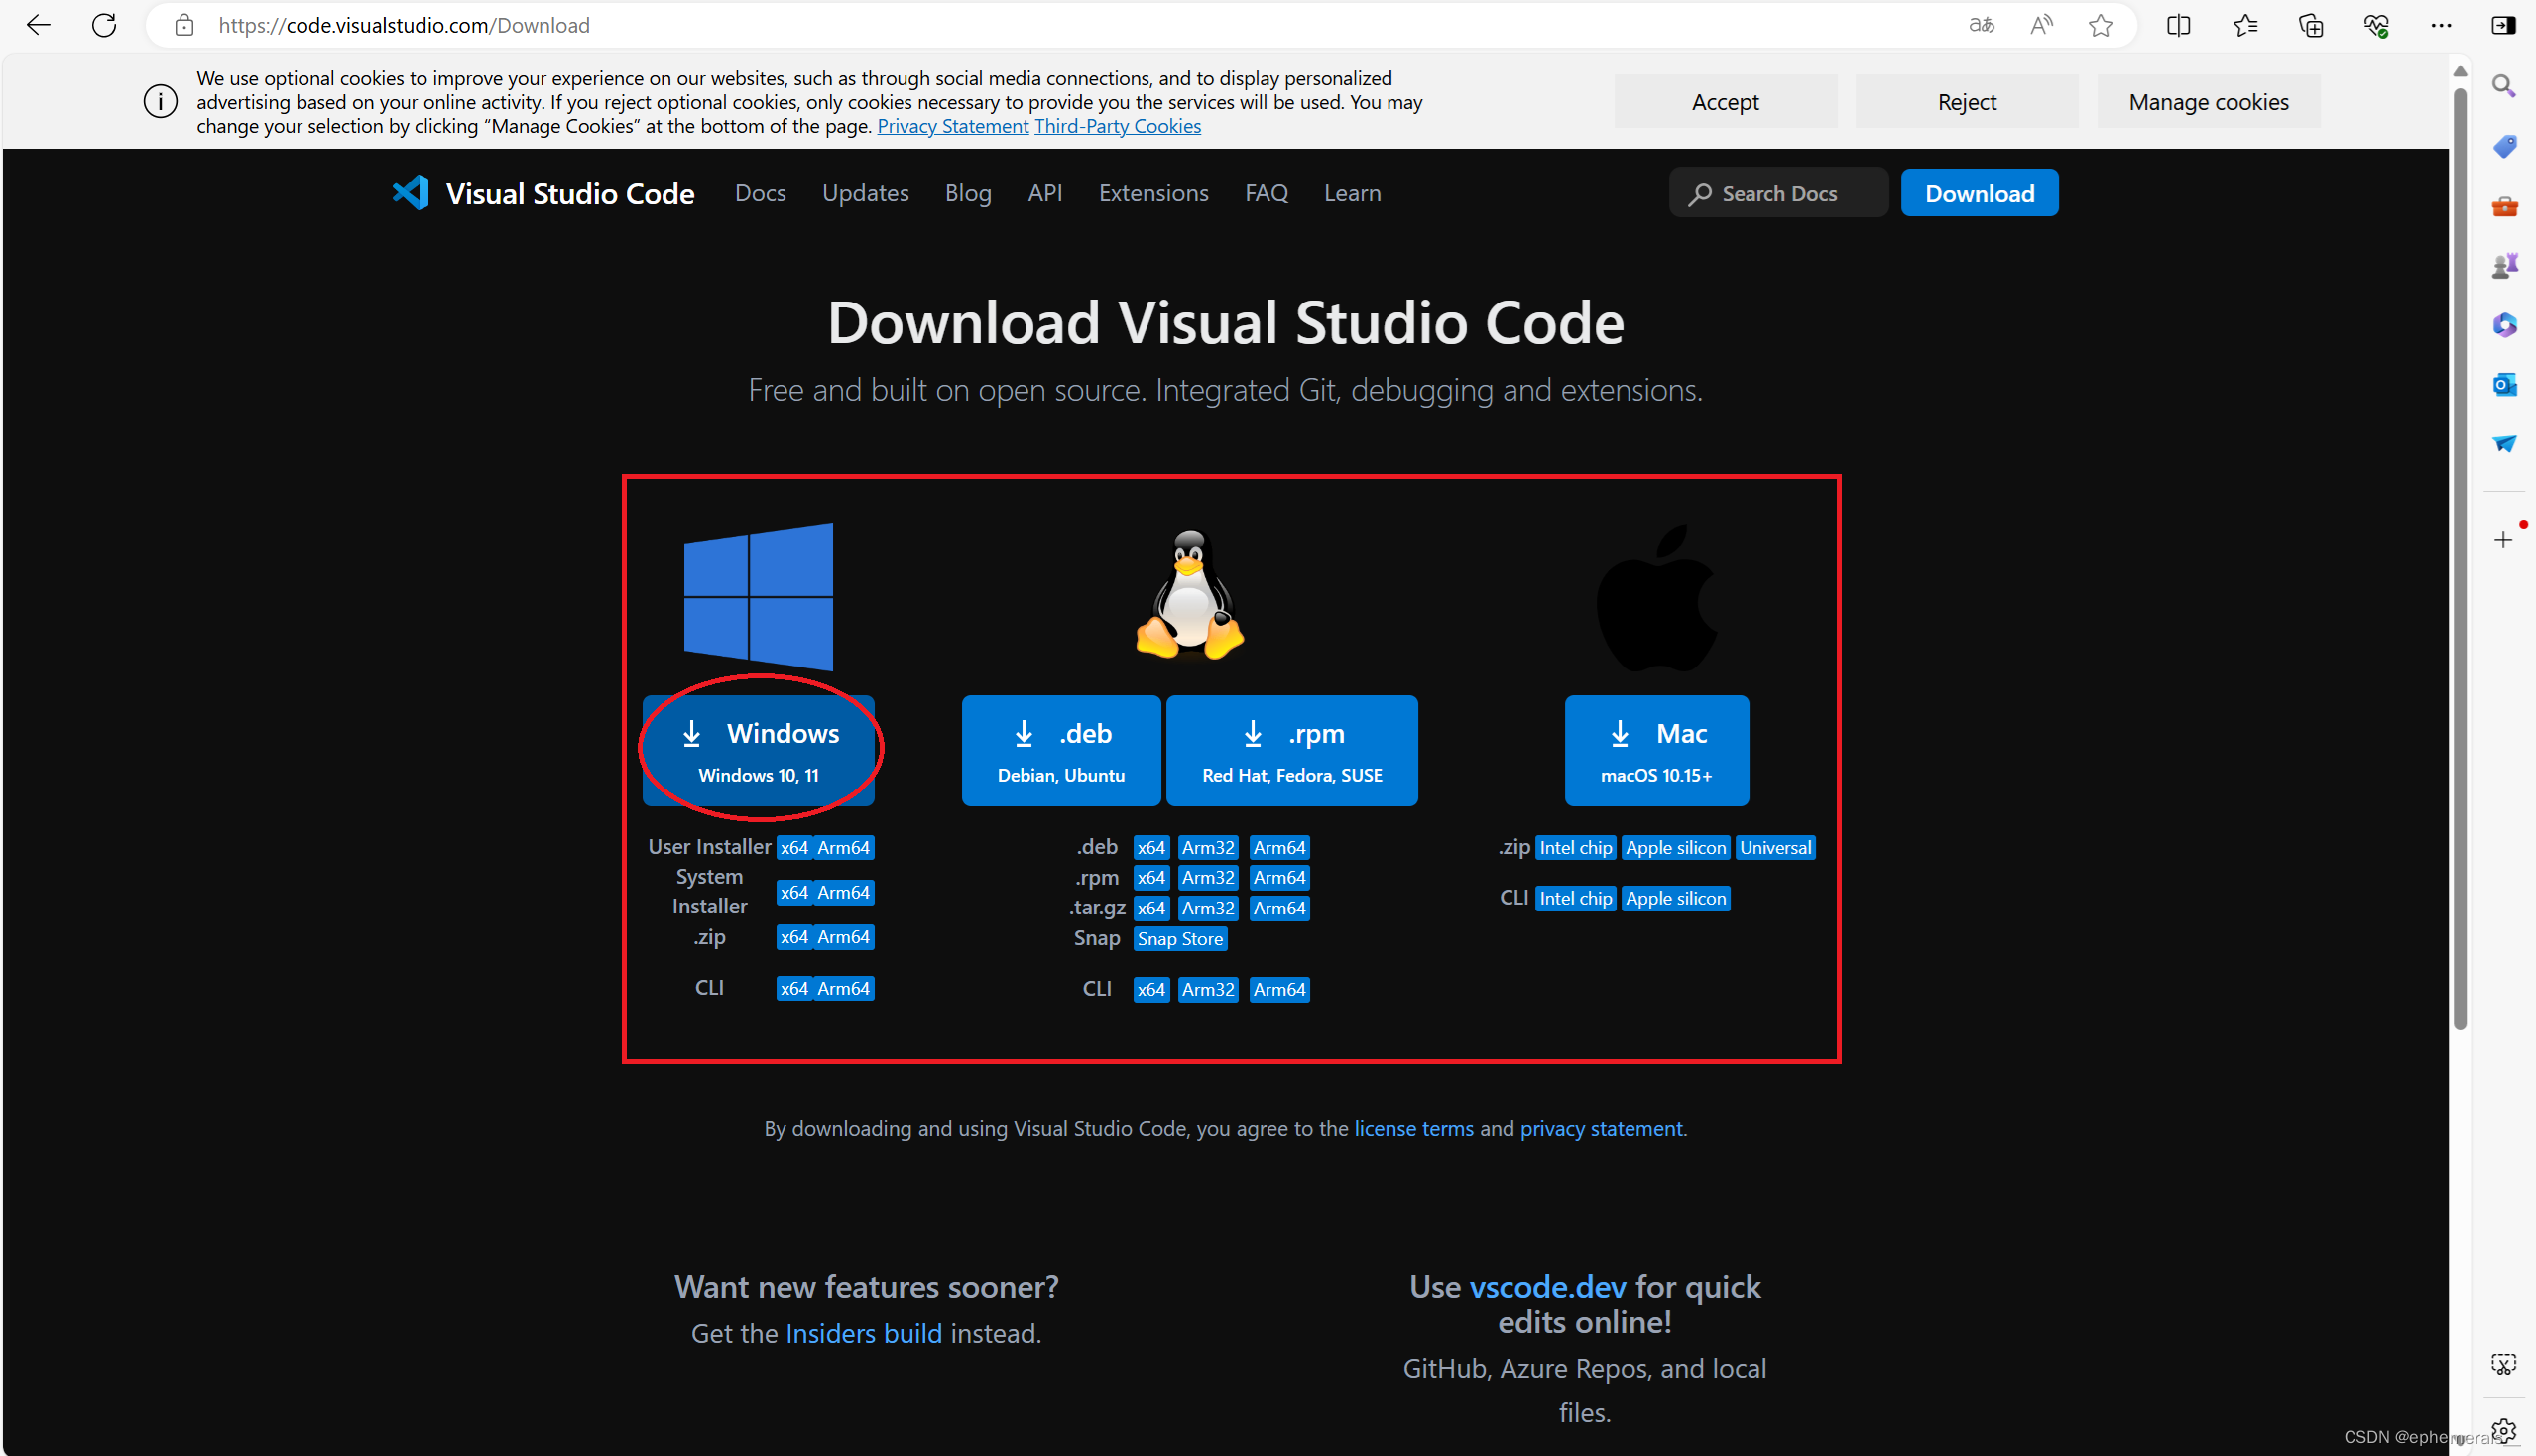This screenshot has width=2536, height=1456.
Task: Open Outlook icon in Edge sidebar
Action: click(2504, 384)
